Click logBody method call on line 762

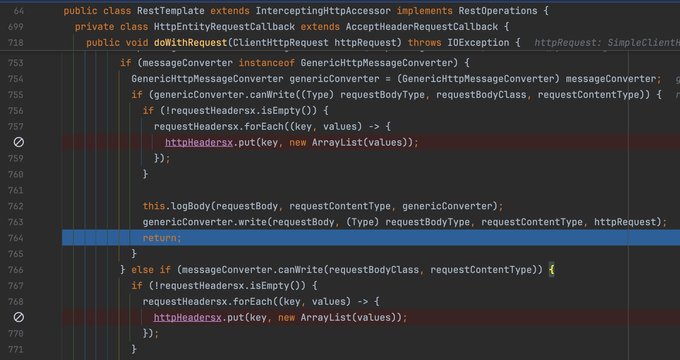pos(191,206)
